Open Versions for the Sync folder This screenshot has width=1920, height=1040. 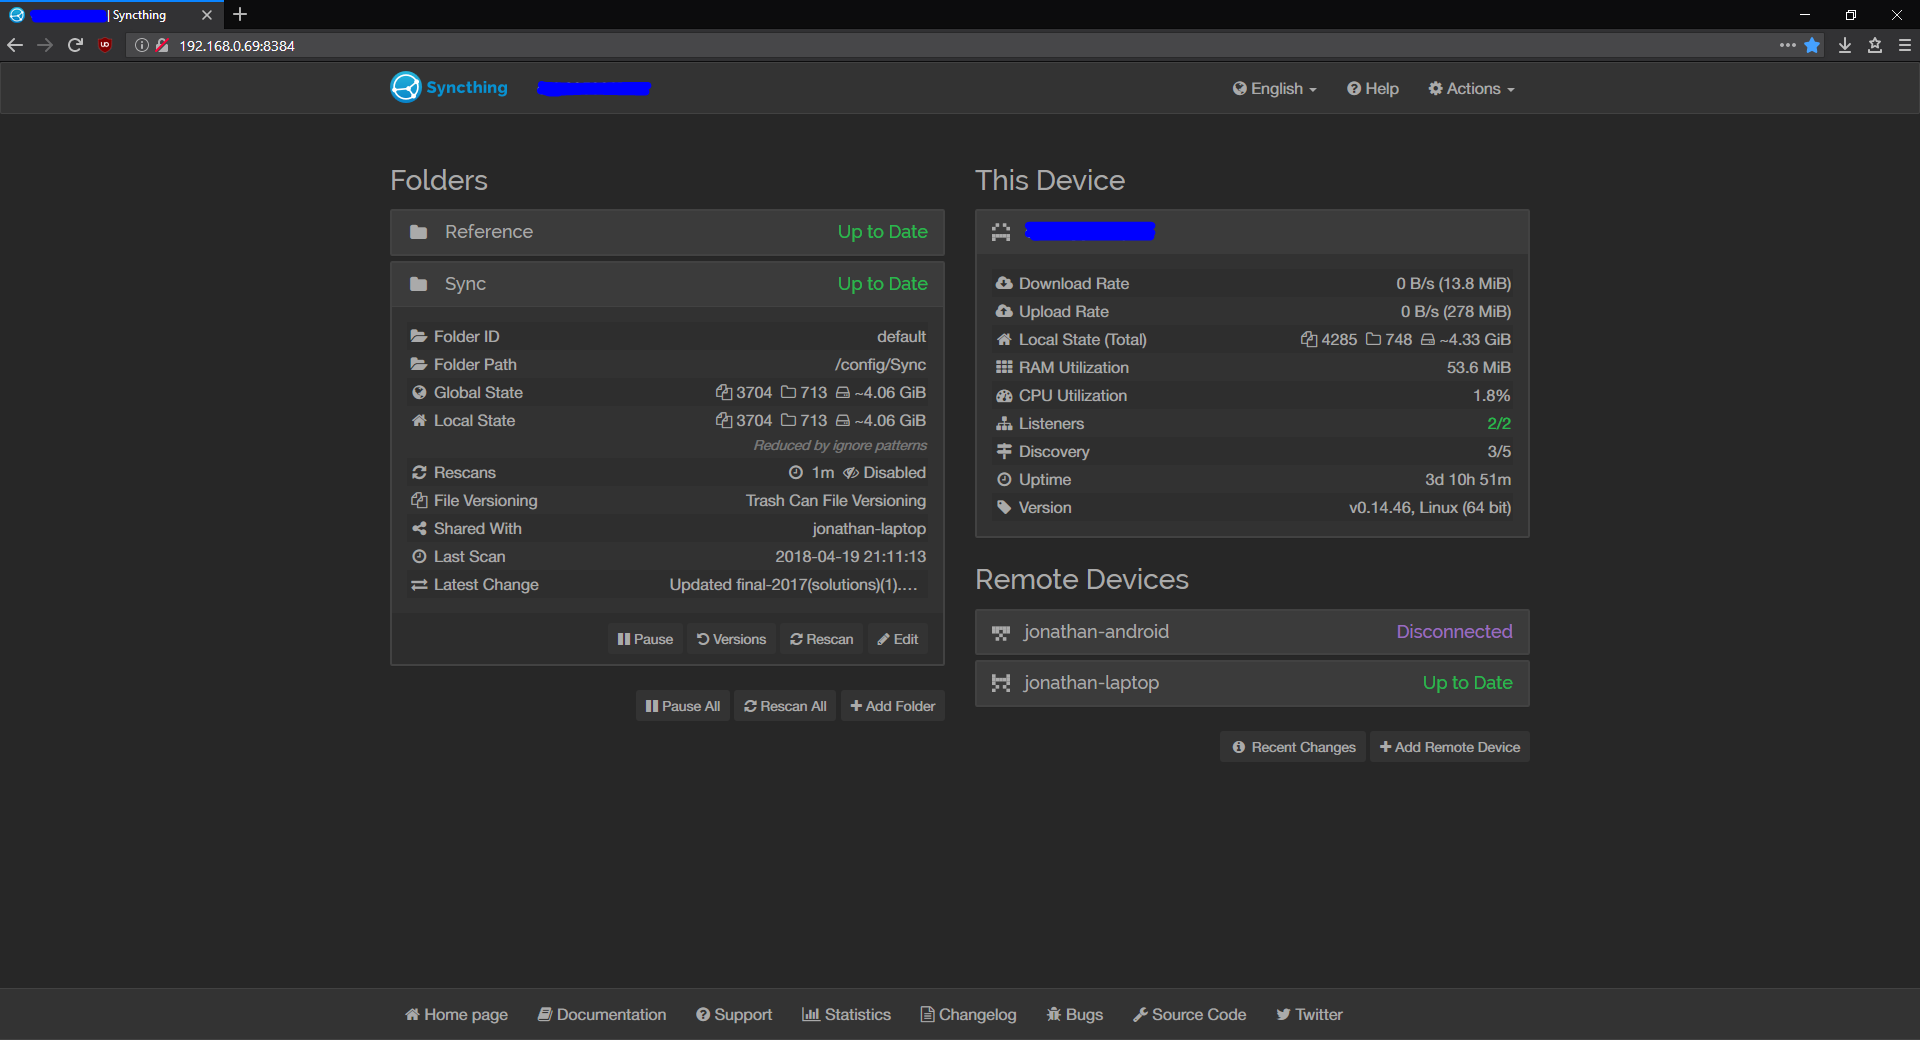731,639
